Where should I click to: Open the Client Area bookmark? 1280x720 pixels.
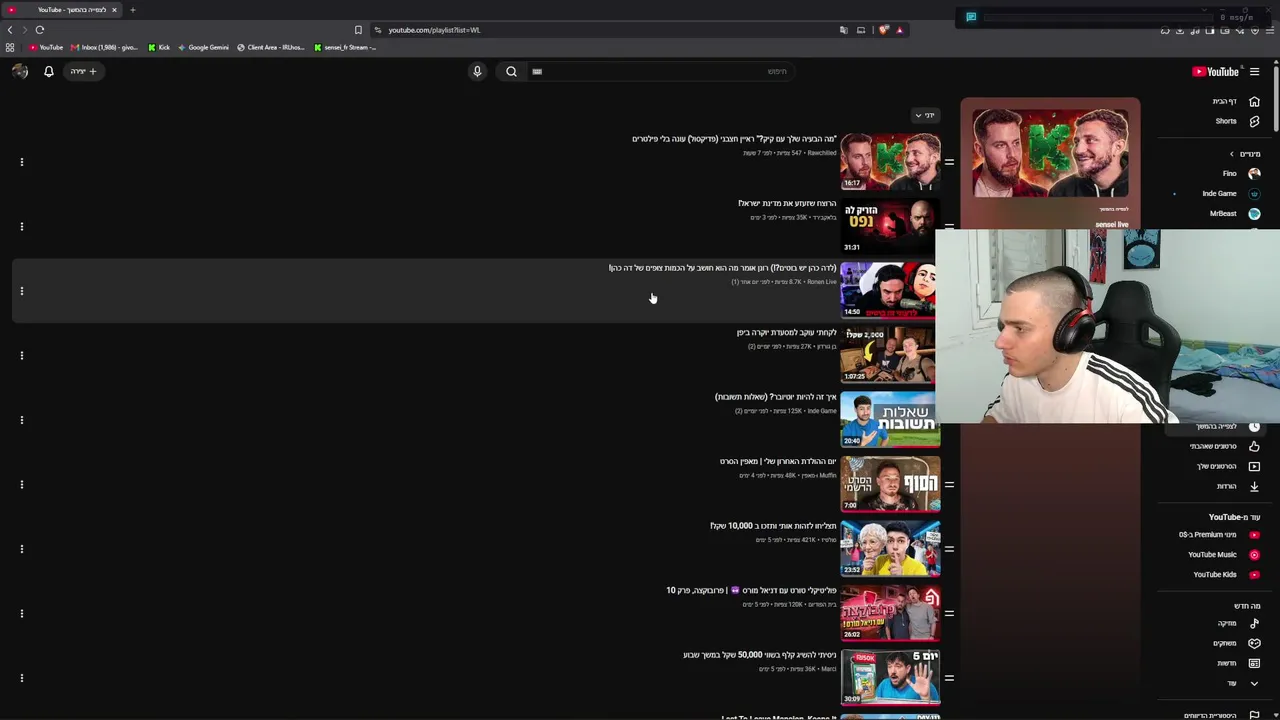click(270, 47)
